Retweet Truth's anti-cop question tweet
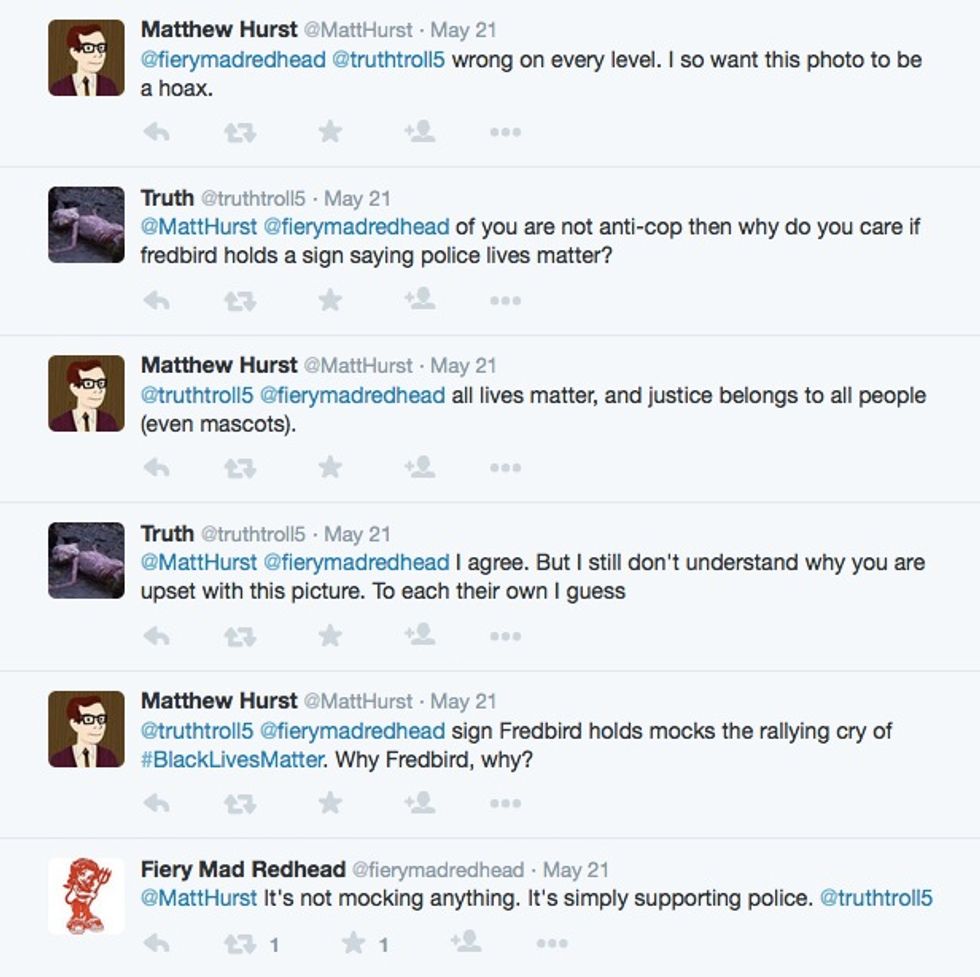 point(240,299)
